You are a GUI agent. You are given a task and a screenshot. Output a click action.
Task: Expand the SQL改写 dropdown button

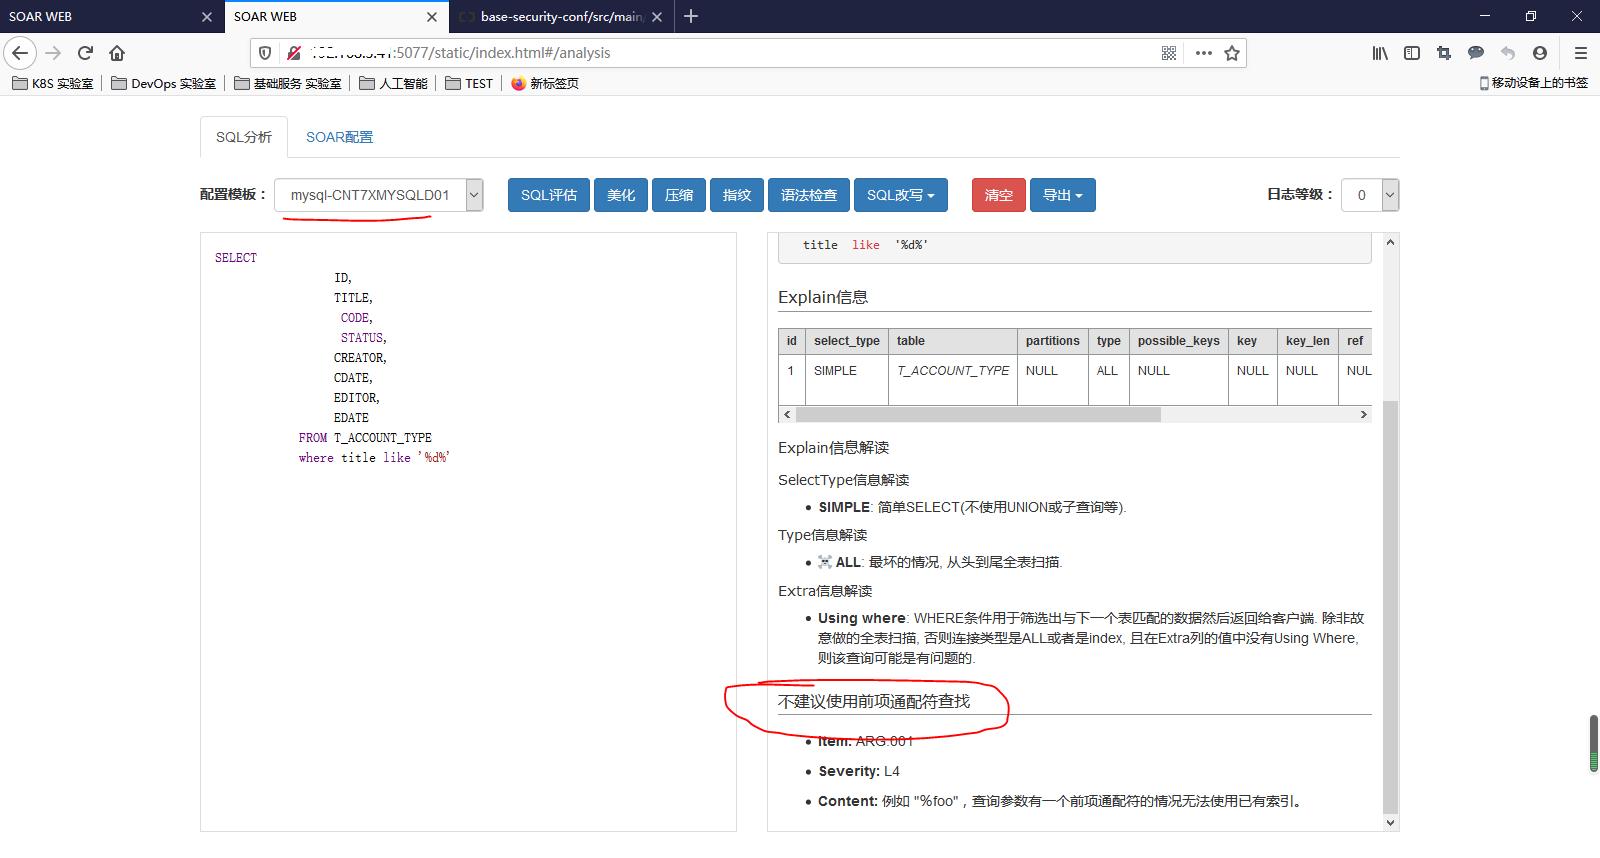900,195
